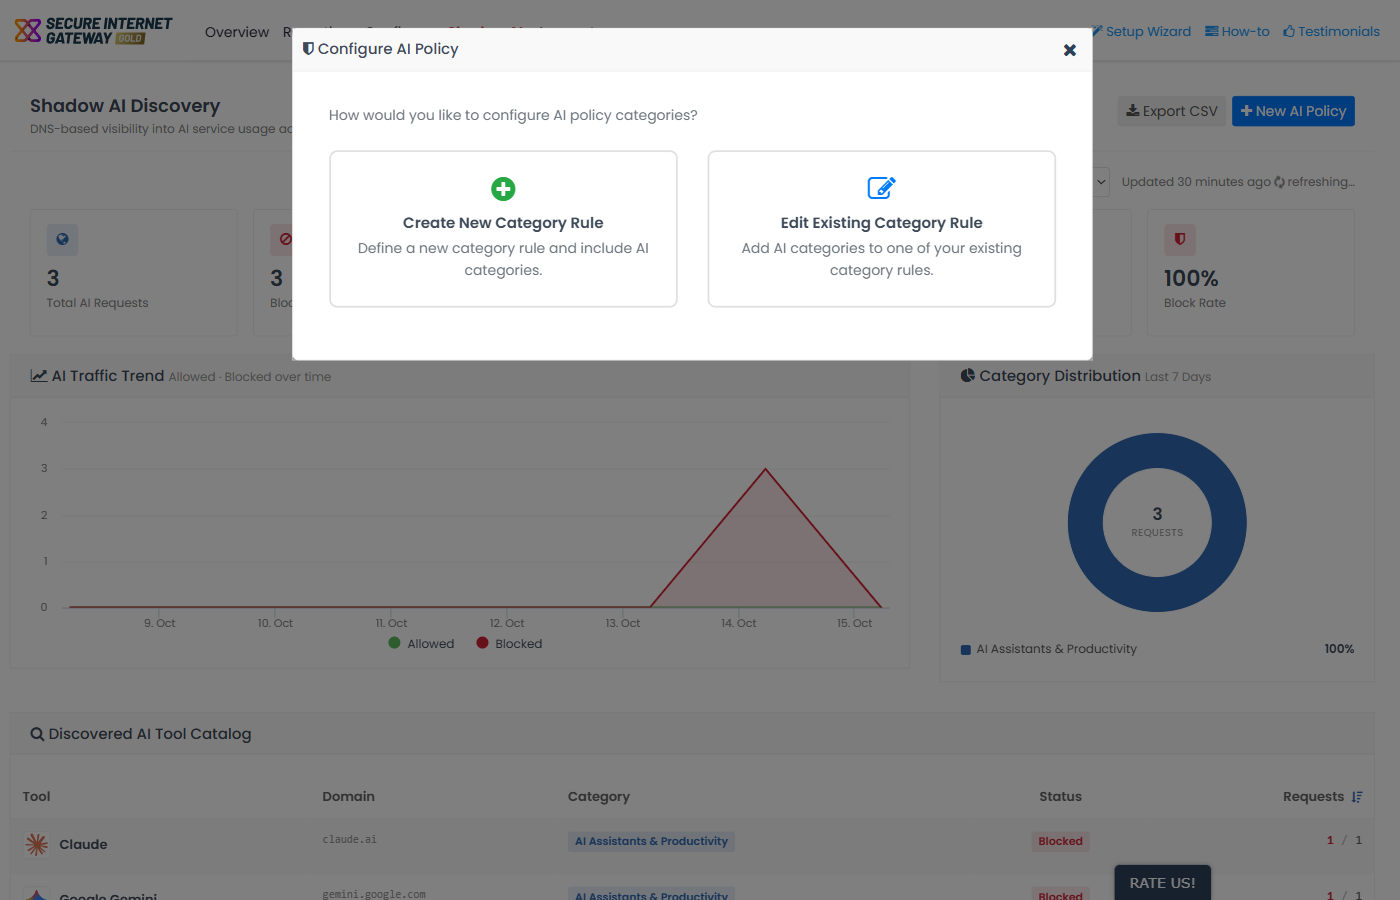Open the Testimonials link
Viewport: 1400px width, 900px height.
click(1331, 31)
